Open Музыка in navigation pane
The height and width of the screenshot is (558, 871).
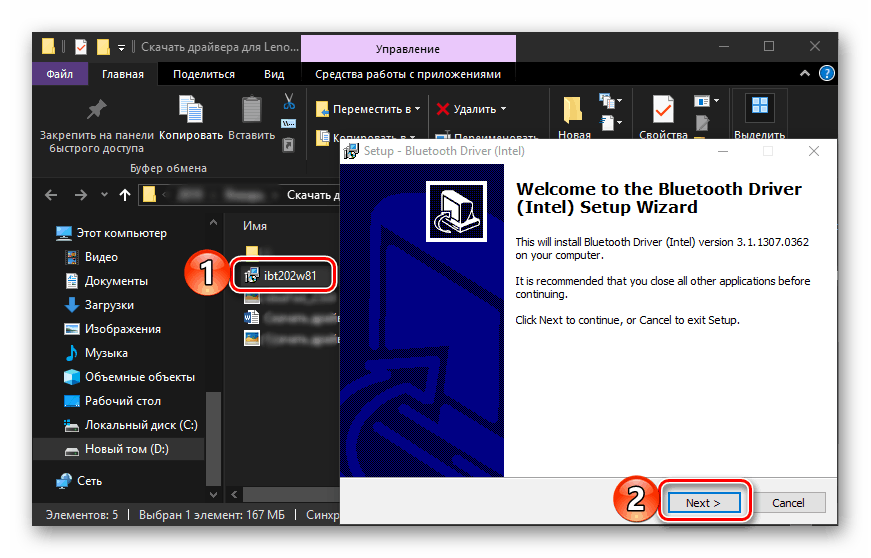(x=106, y=353)
